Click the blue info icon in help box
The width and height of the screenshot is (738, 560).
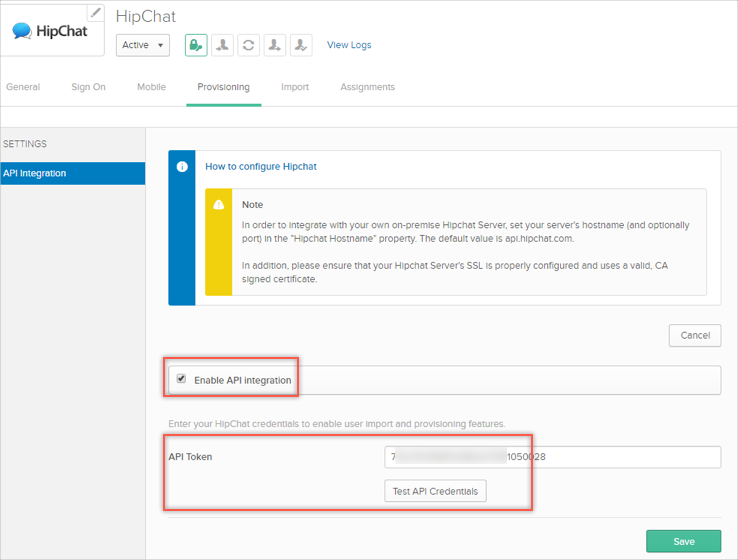click(x=182, y=167)
